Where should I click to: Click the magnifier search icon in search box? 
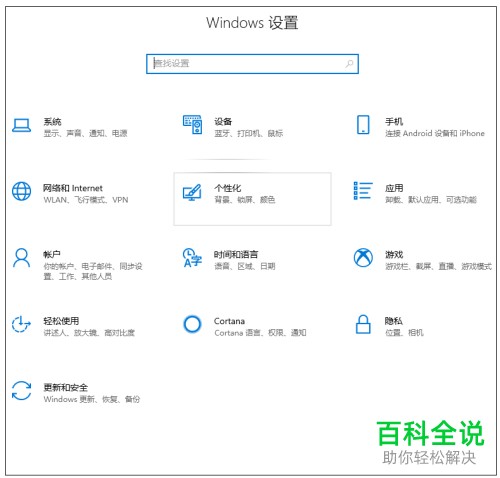349,63
